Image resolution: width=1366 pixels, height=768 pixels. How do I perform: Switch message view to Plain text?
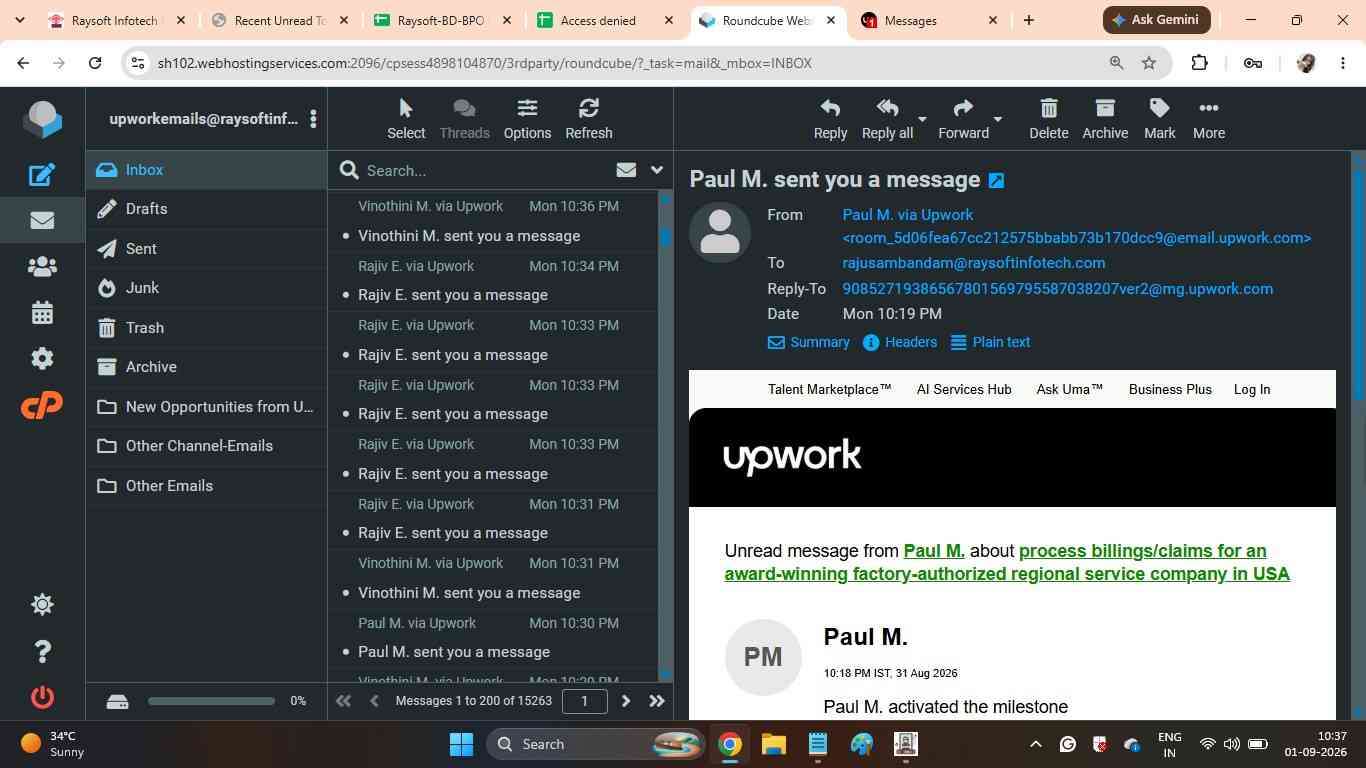990,342
